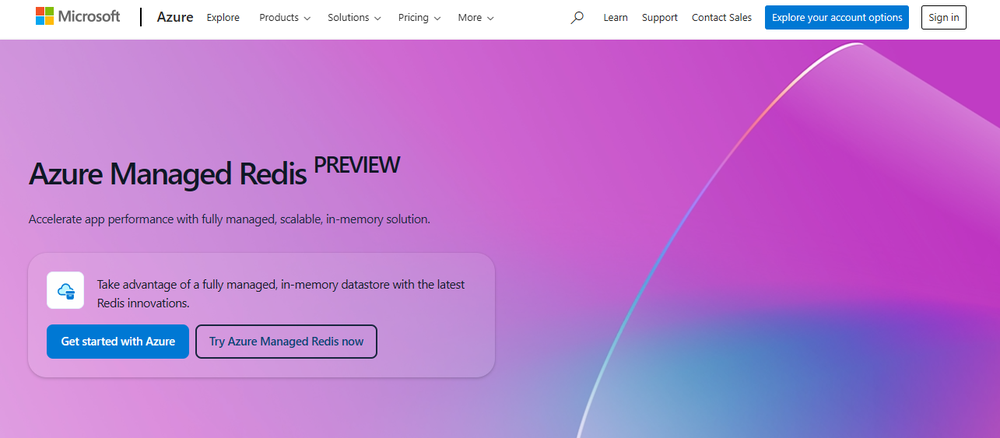1000x438 pixels.
Task: Click the Azure Managed Redis cloud icon
Action: [x=65, y=290]
